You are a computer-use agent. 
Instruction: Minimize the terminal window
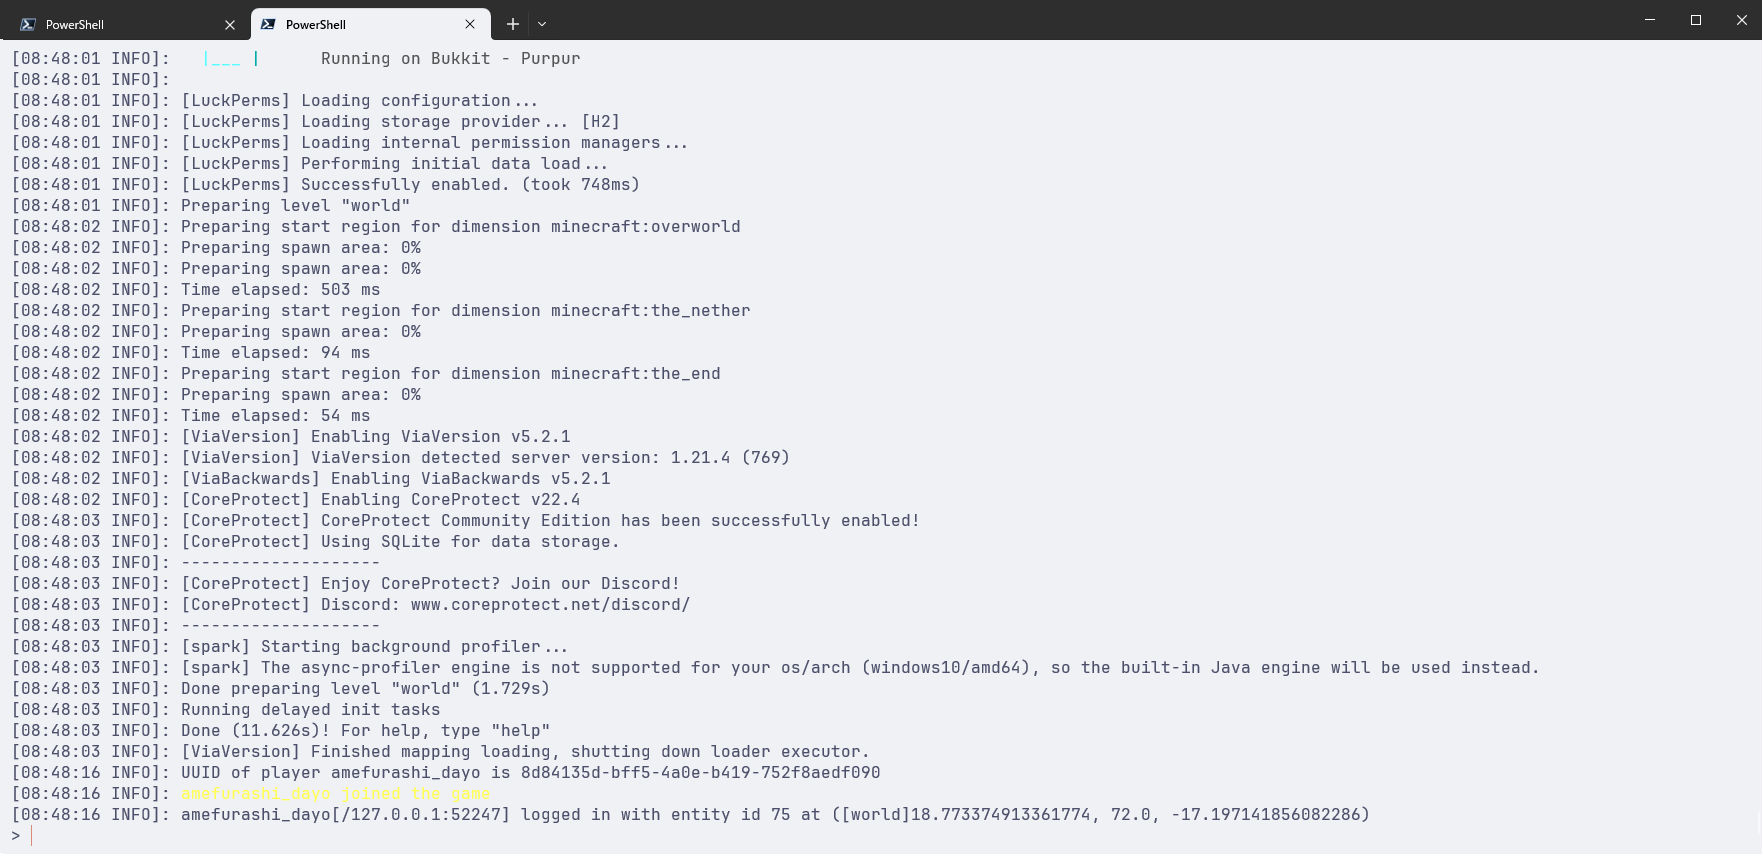[x=1650, y=20]
